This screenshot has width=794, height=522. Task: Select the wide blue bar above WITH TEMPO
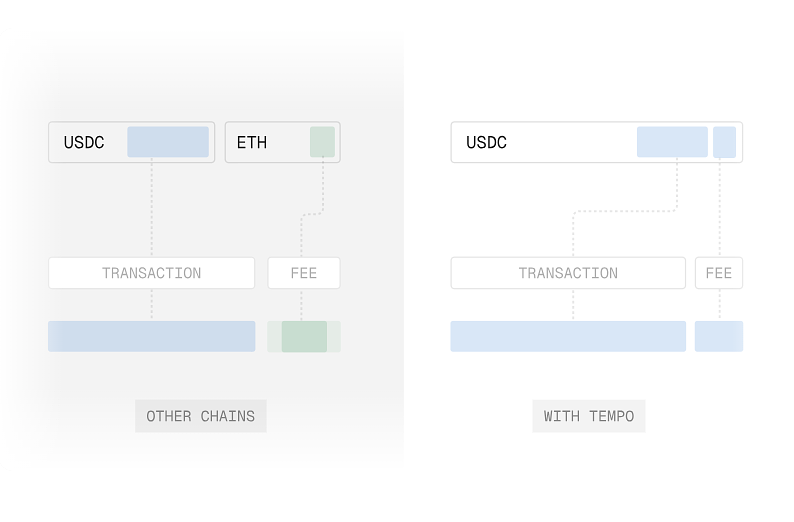pos(568,336)
